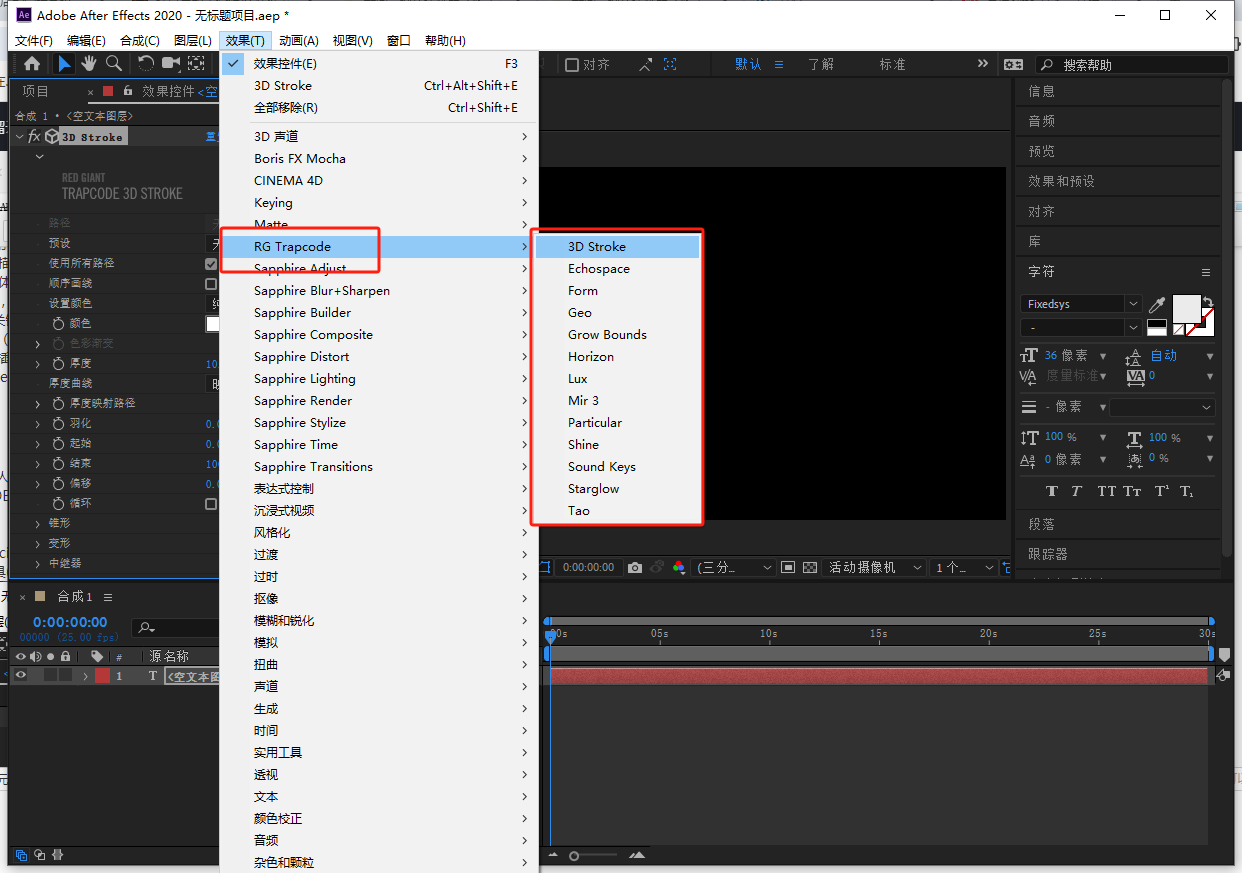
Task: Collapse the 3D Stroke effect entry
Action: (x=18, y=136)
